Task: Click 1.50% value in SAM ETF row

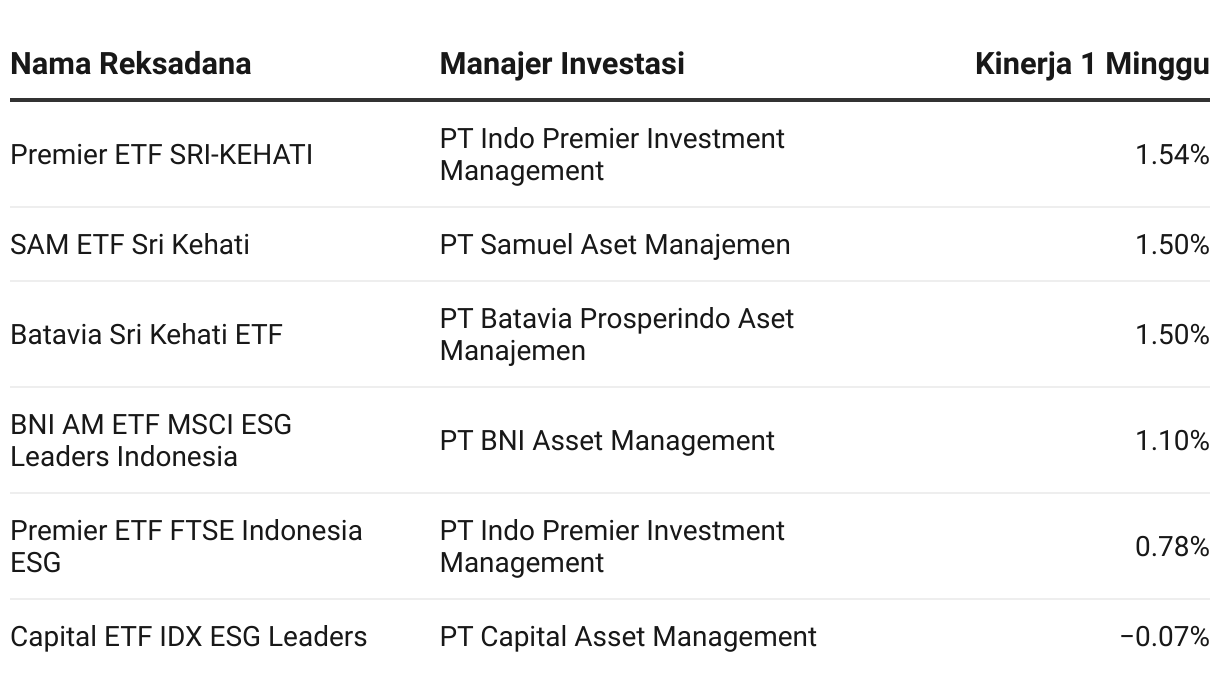Action: [x=1172, y=245]
